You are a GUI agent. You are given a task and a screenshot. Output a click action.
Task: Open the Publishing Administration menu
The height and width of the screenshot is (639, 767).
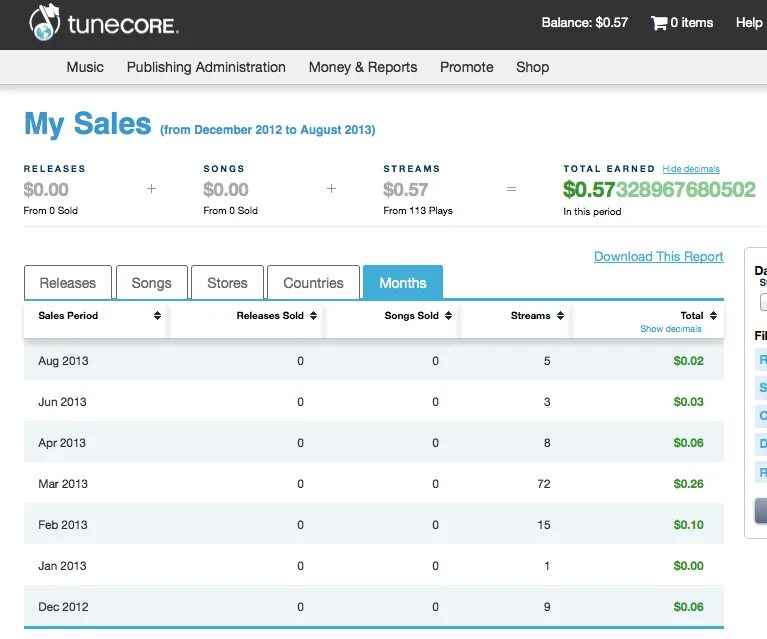click(206, 67)
